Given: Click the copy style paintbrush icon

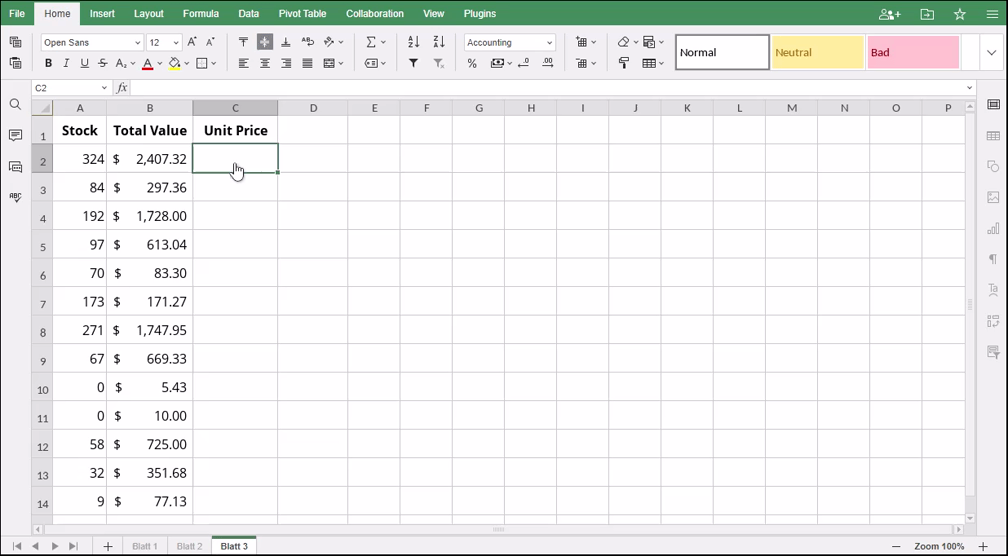Looking at the screenshot, I should [624, 63].
